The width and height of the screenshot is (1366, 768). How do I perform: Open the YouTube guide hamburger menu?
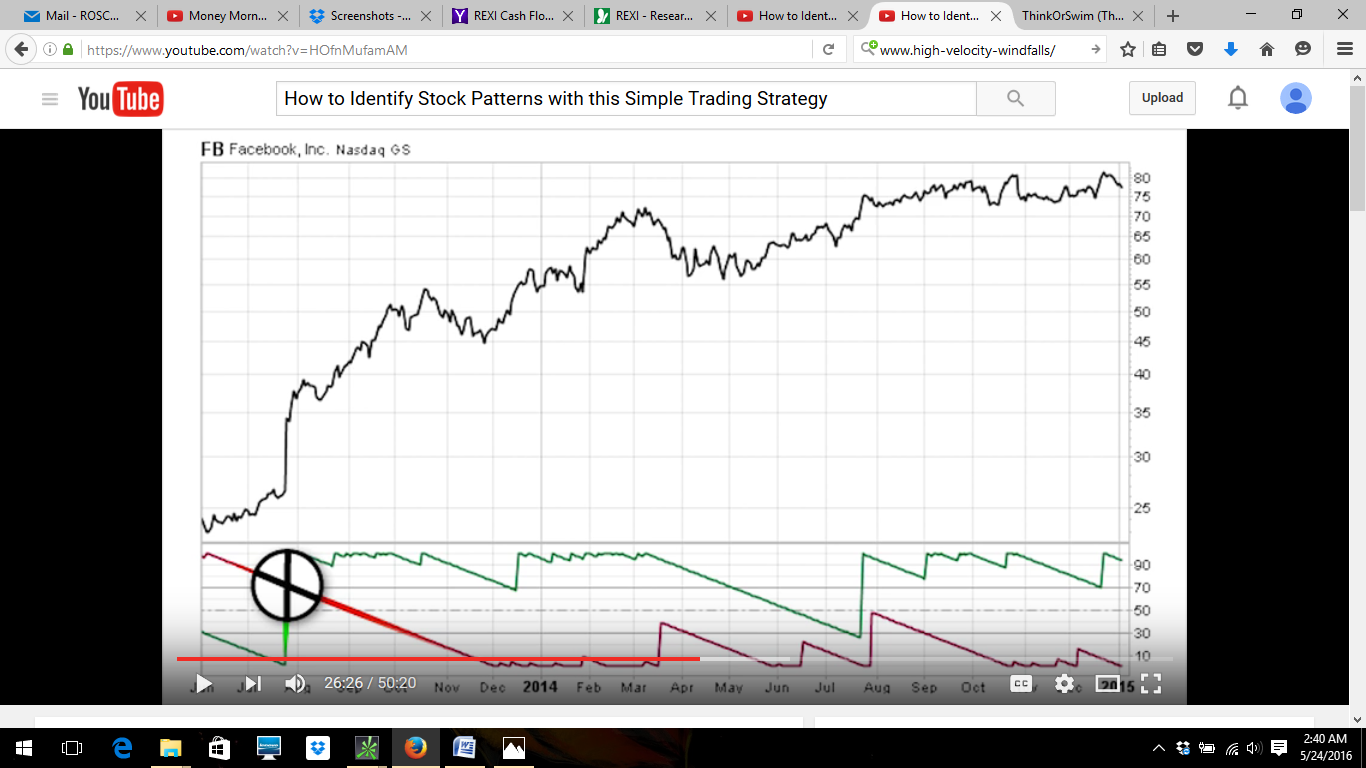(50, 99)
